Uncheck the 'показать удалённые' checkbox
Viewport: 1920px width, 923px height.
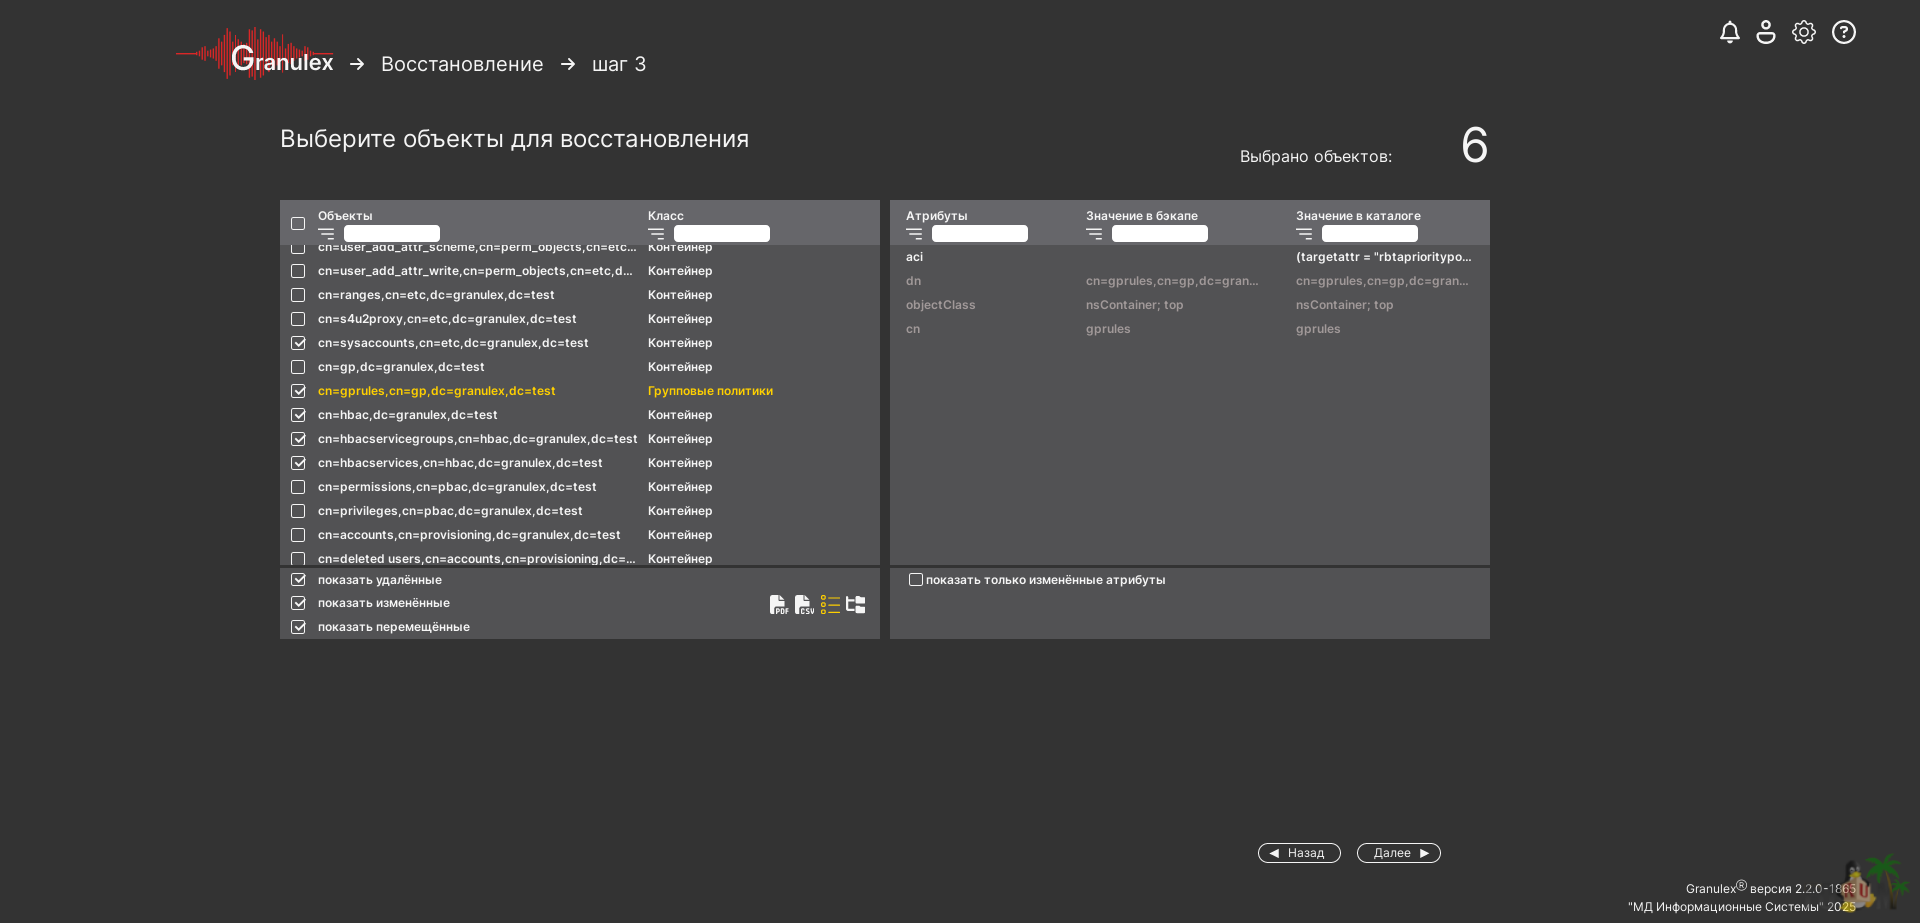click(x=298, y=580)
